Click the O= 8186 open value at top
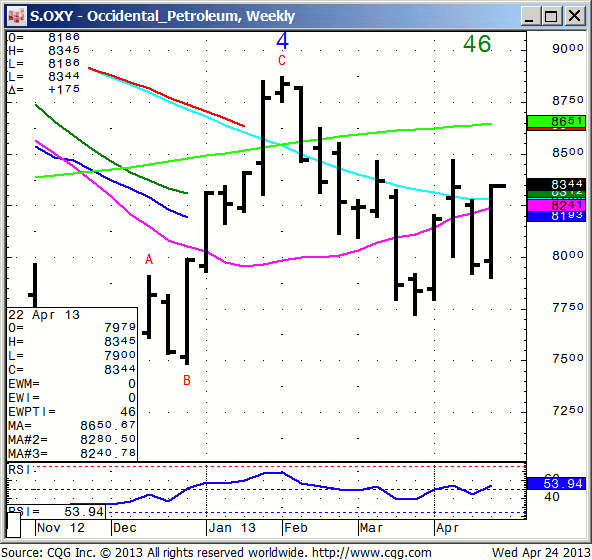592x560 pixels. 44,37
